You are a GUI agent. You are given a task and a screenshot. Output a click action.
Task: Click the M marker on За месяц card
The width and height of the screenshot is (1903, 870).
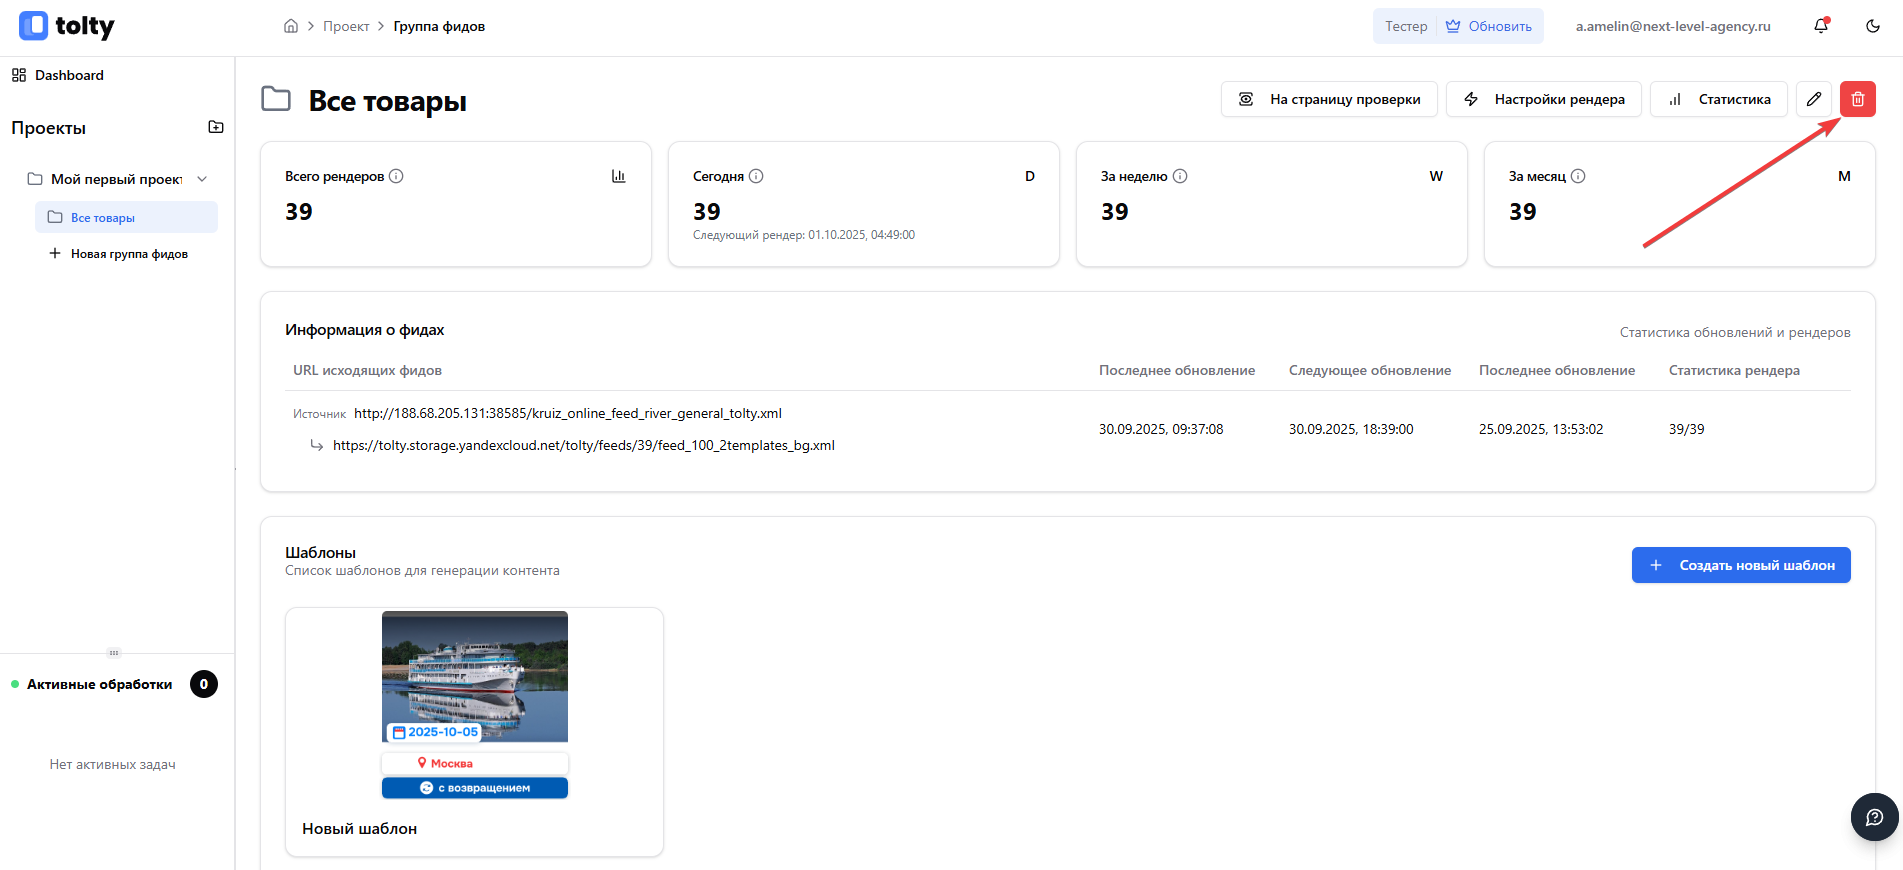(1844, 176)
